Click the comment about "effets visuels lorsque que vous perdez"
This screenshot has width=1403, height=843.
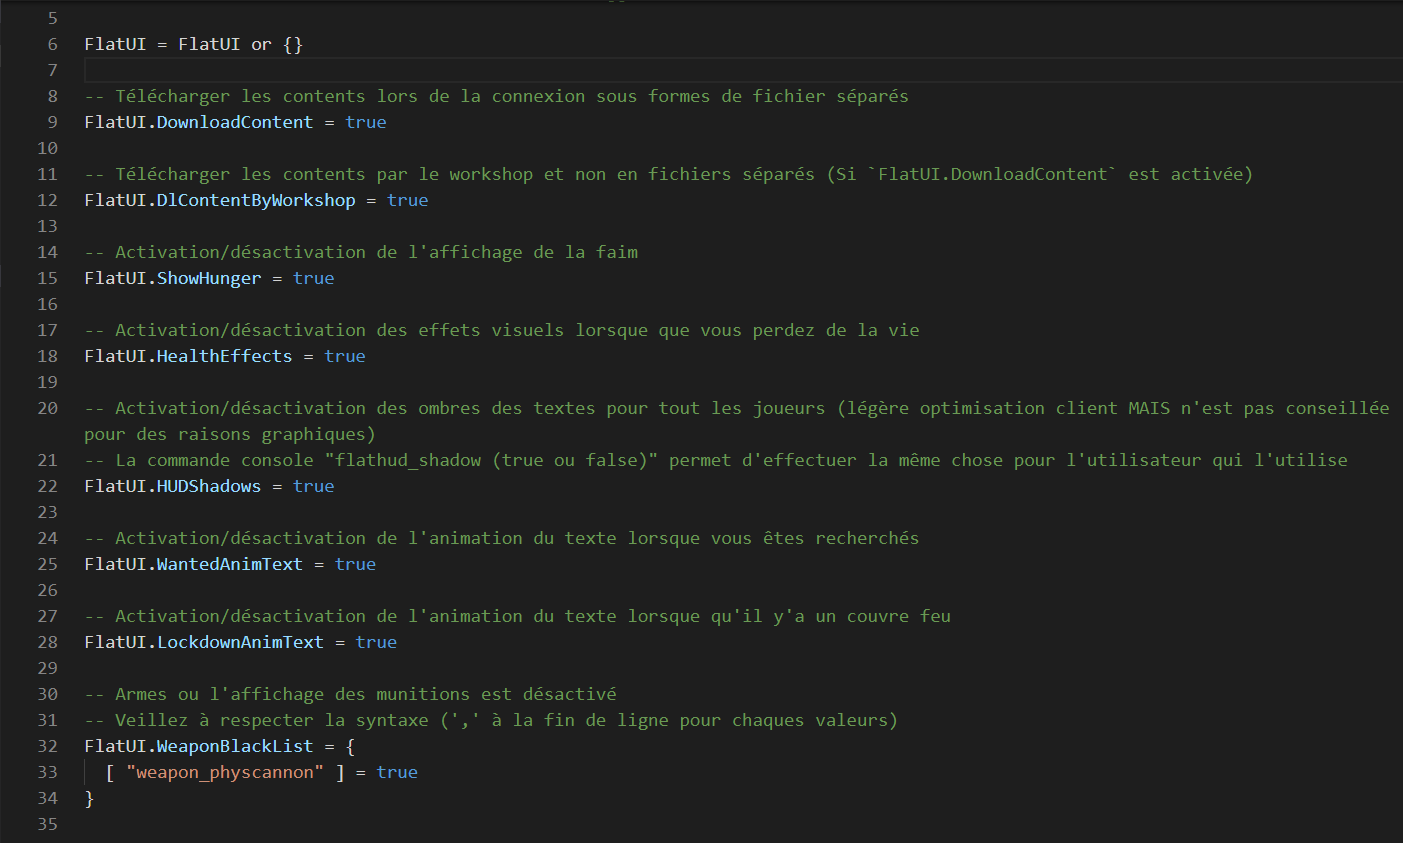[502, 330]
